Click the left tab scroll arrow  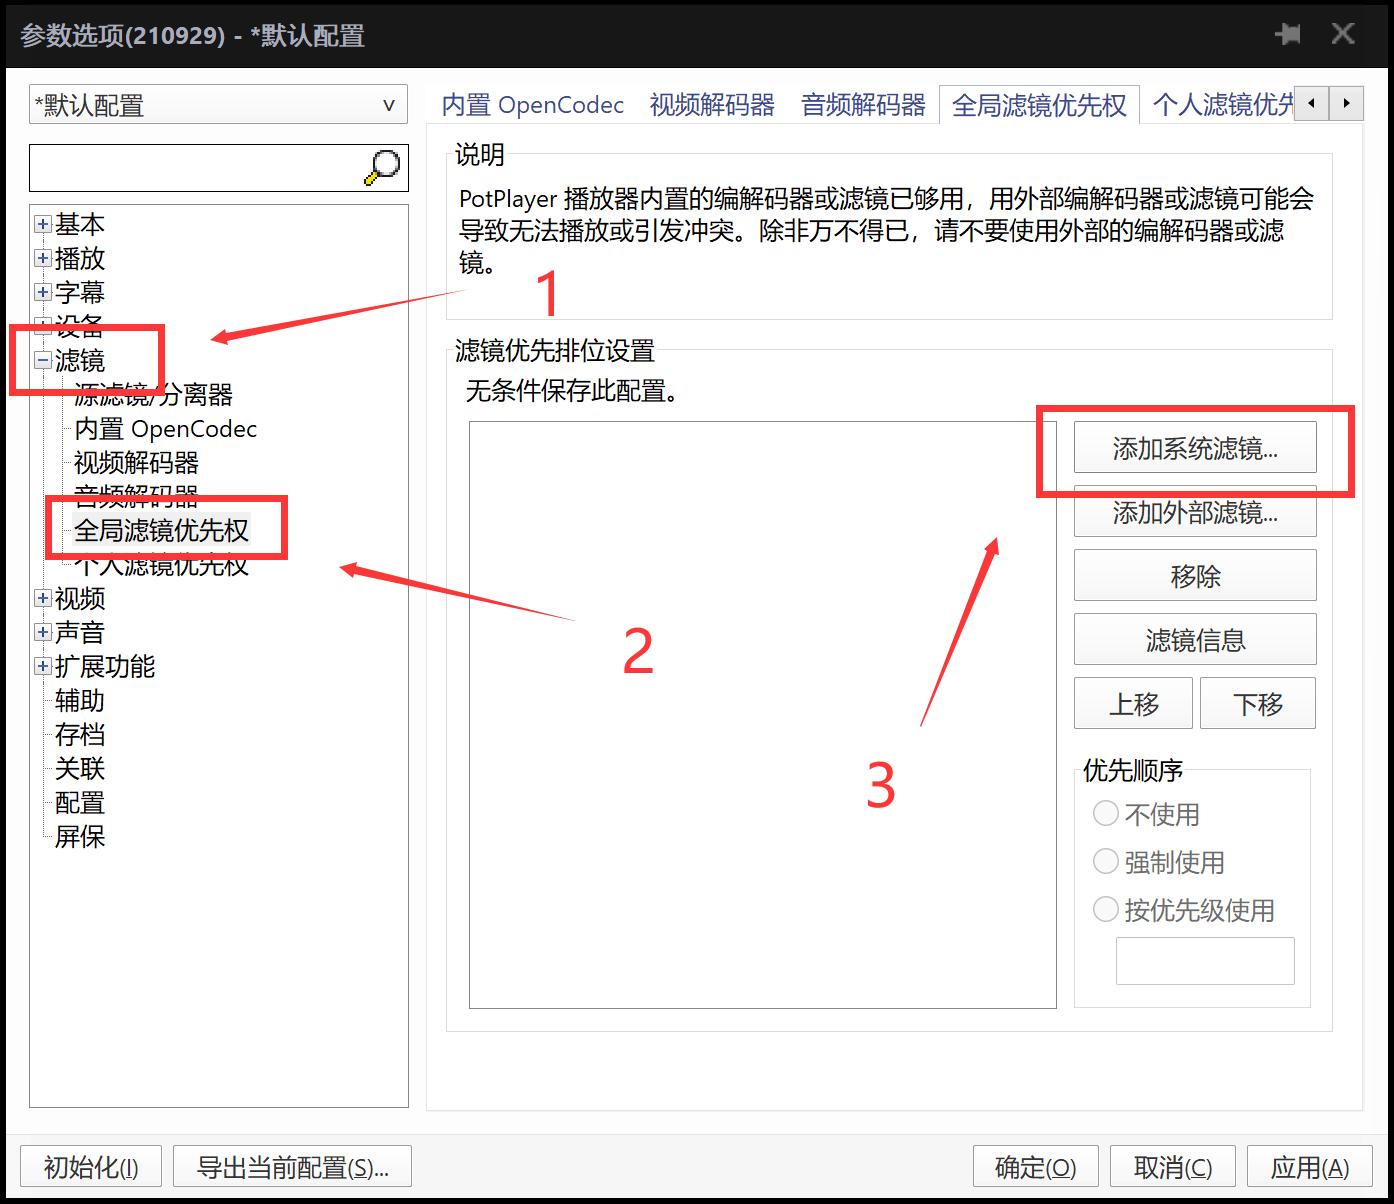click(x=1311, y=103)
